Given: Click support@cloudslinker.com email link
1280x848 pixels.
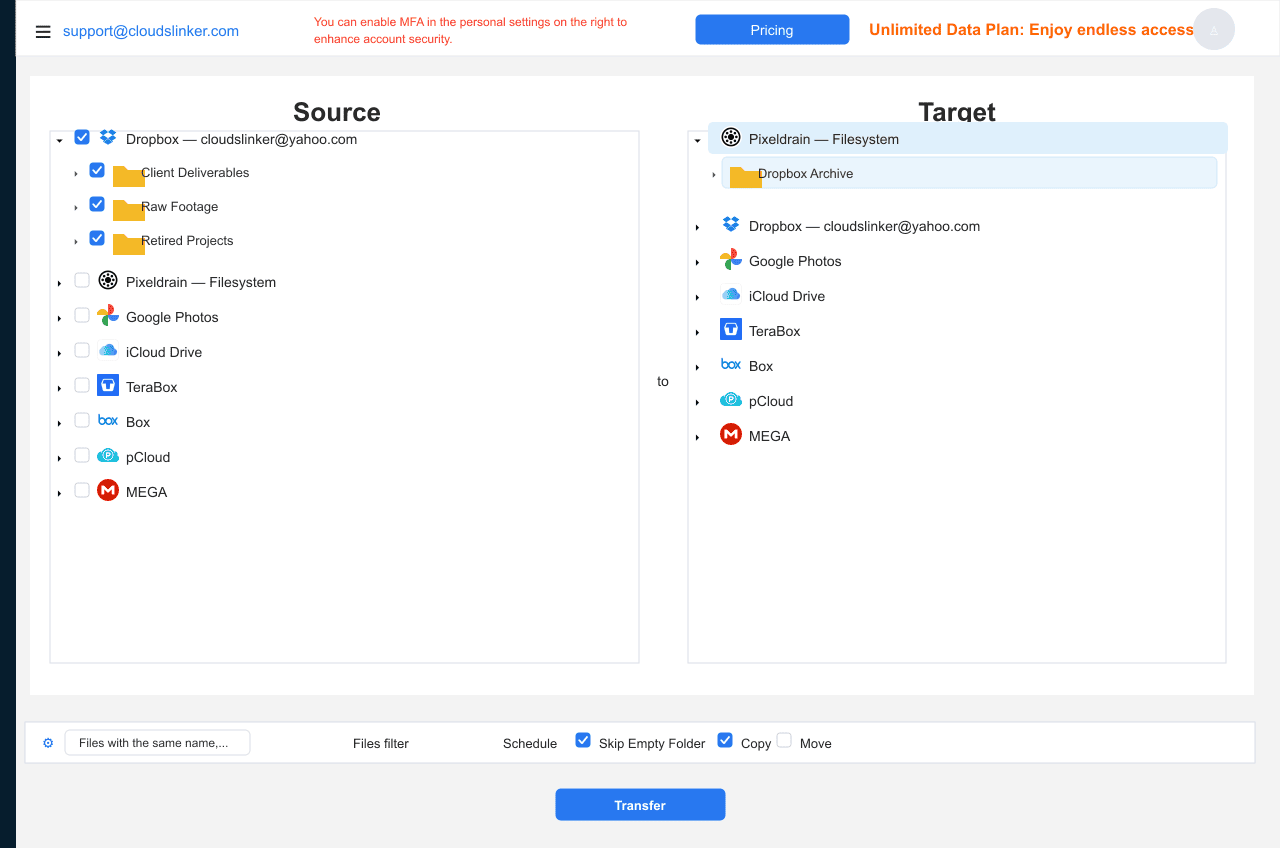Looking at the screenshot, I should 151,31.
